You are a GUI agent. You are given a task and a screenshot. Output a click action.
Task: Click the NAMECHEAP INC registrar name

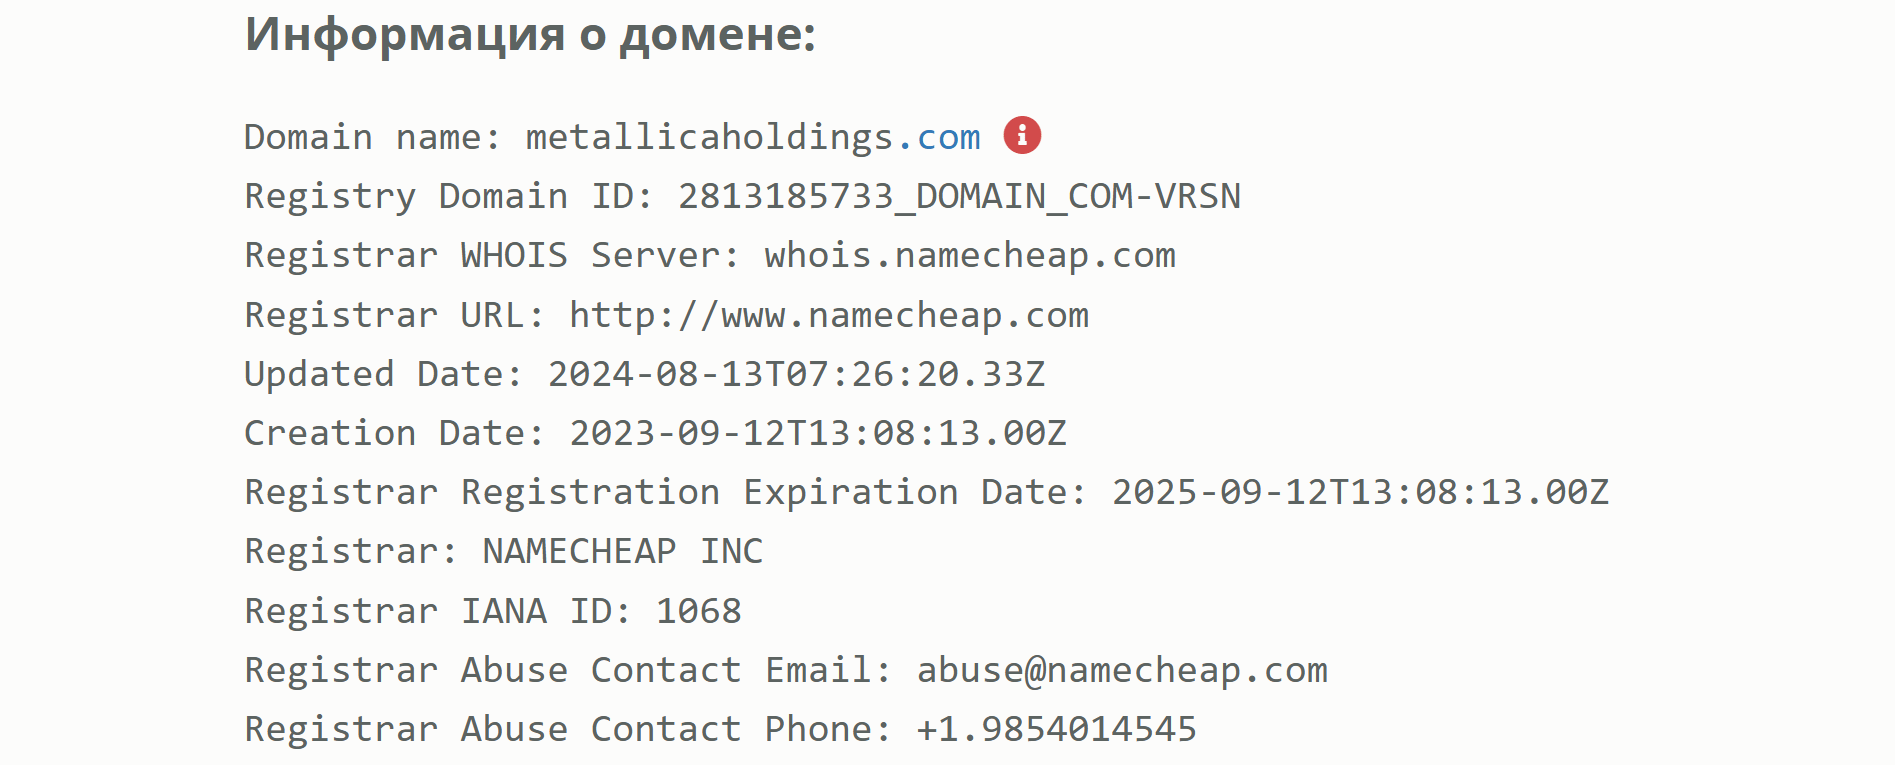[x=622, y=551]
